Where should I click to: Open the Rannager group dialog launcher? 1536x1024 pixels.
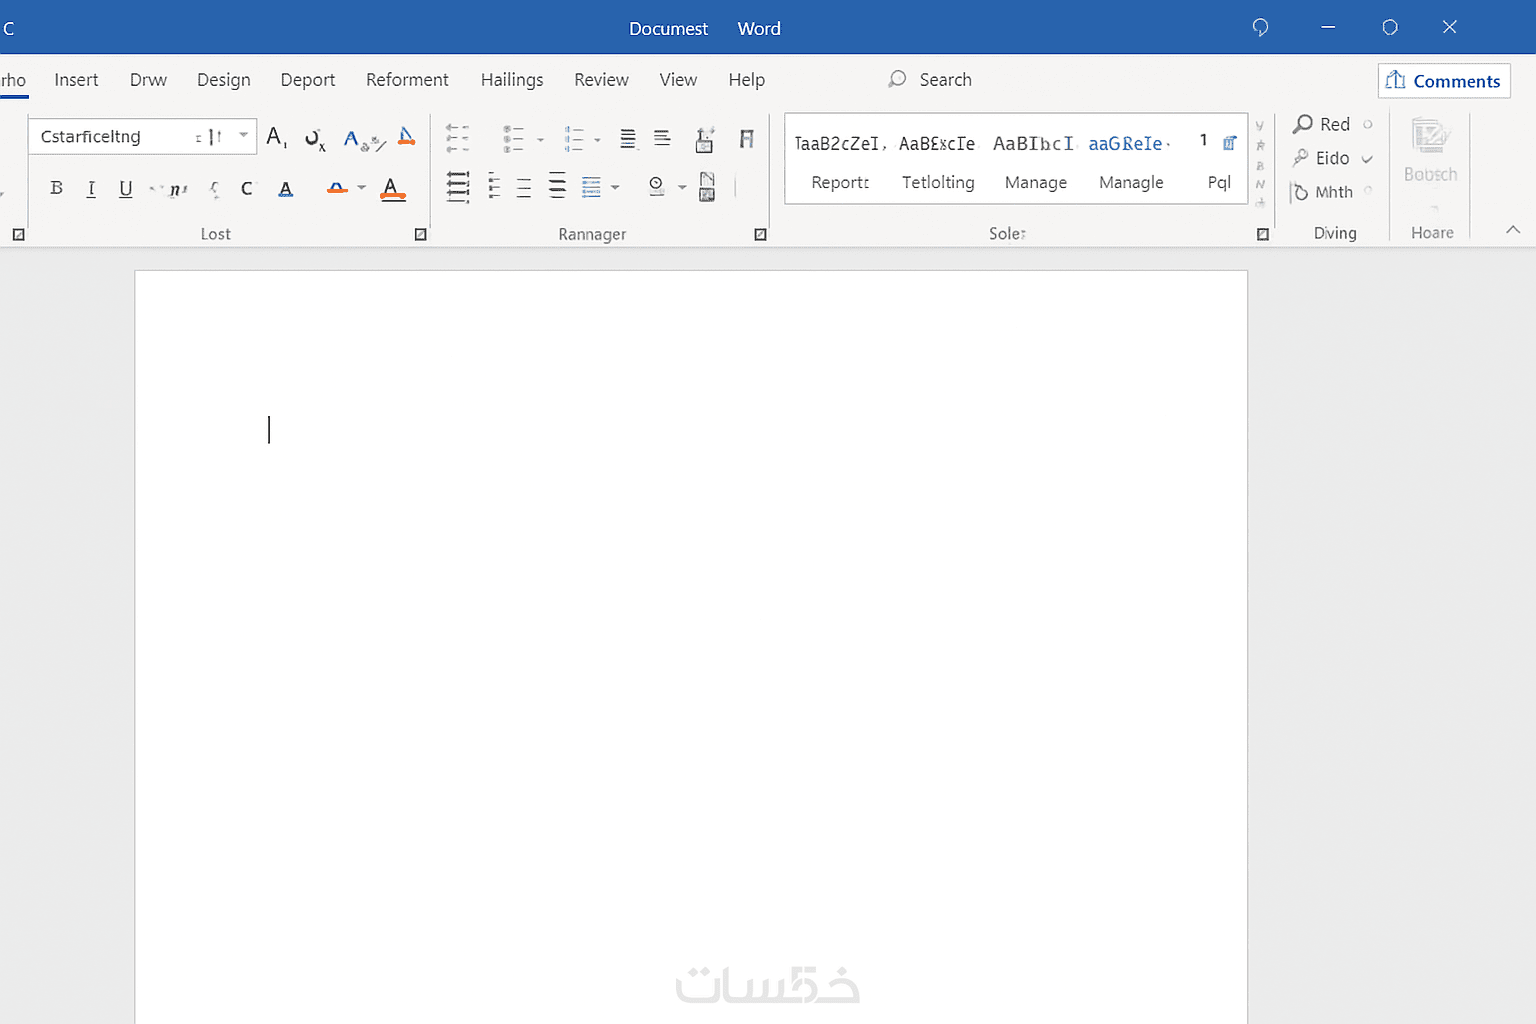point(760,235)
